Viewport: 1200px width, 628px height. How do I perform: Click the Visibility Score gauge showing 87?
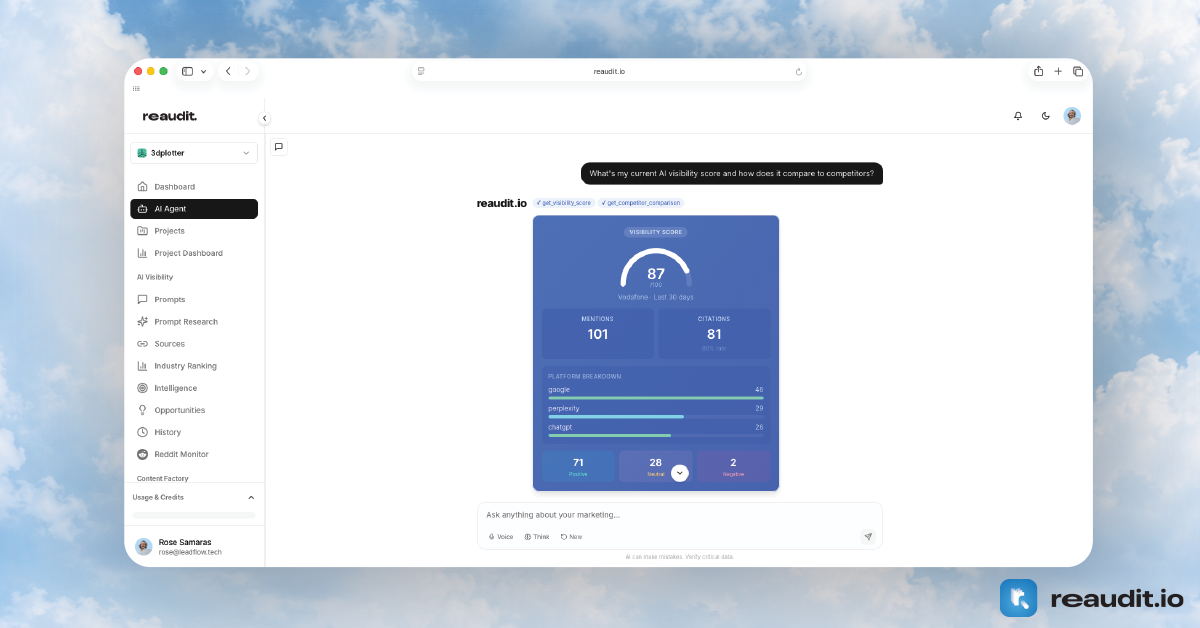[x=656, y=270]
